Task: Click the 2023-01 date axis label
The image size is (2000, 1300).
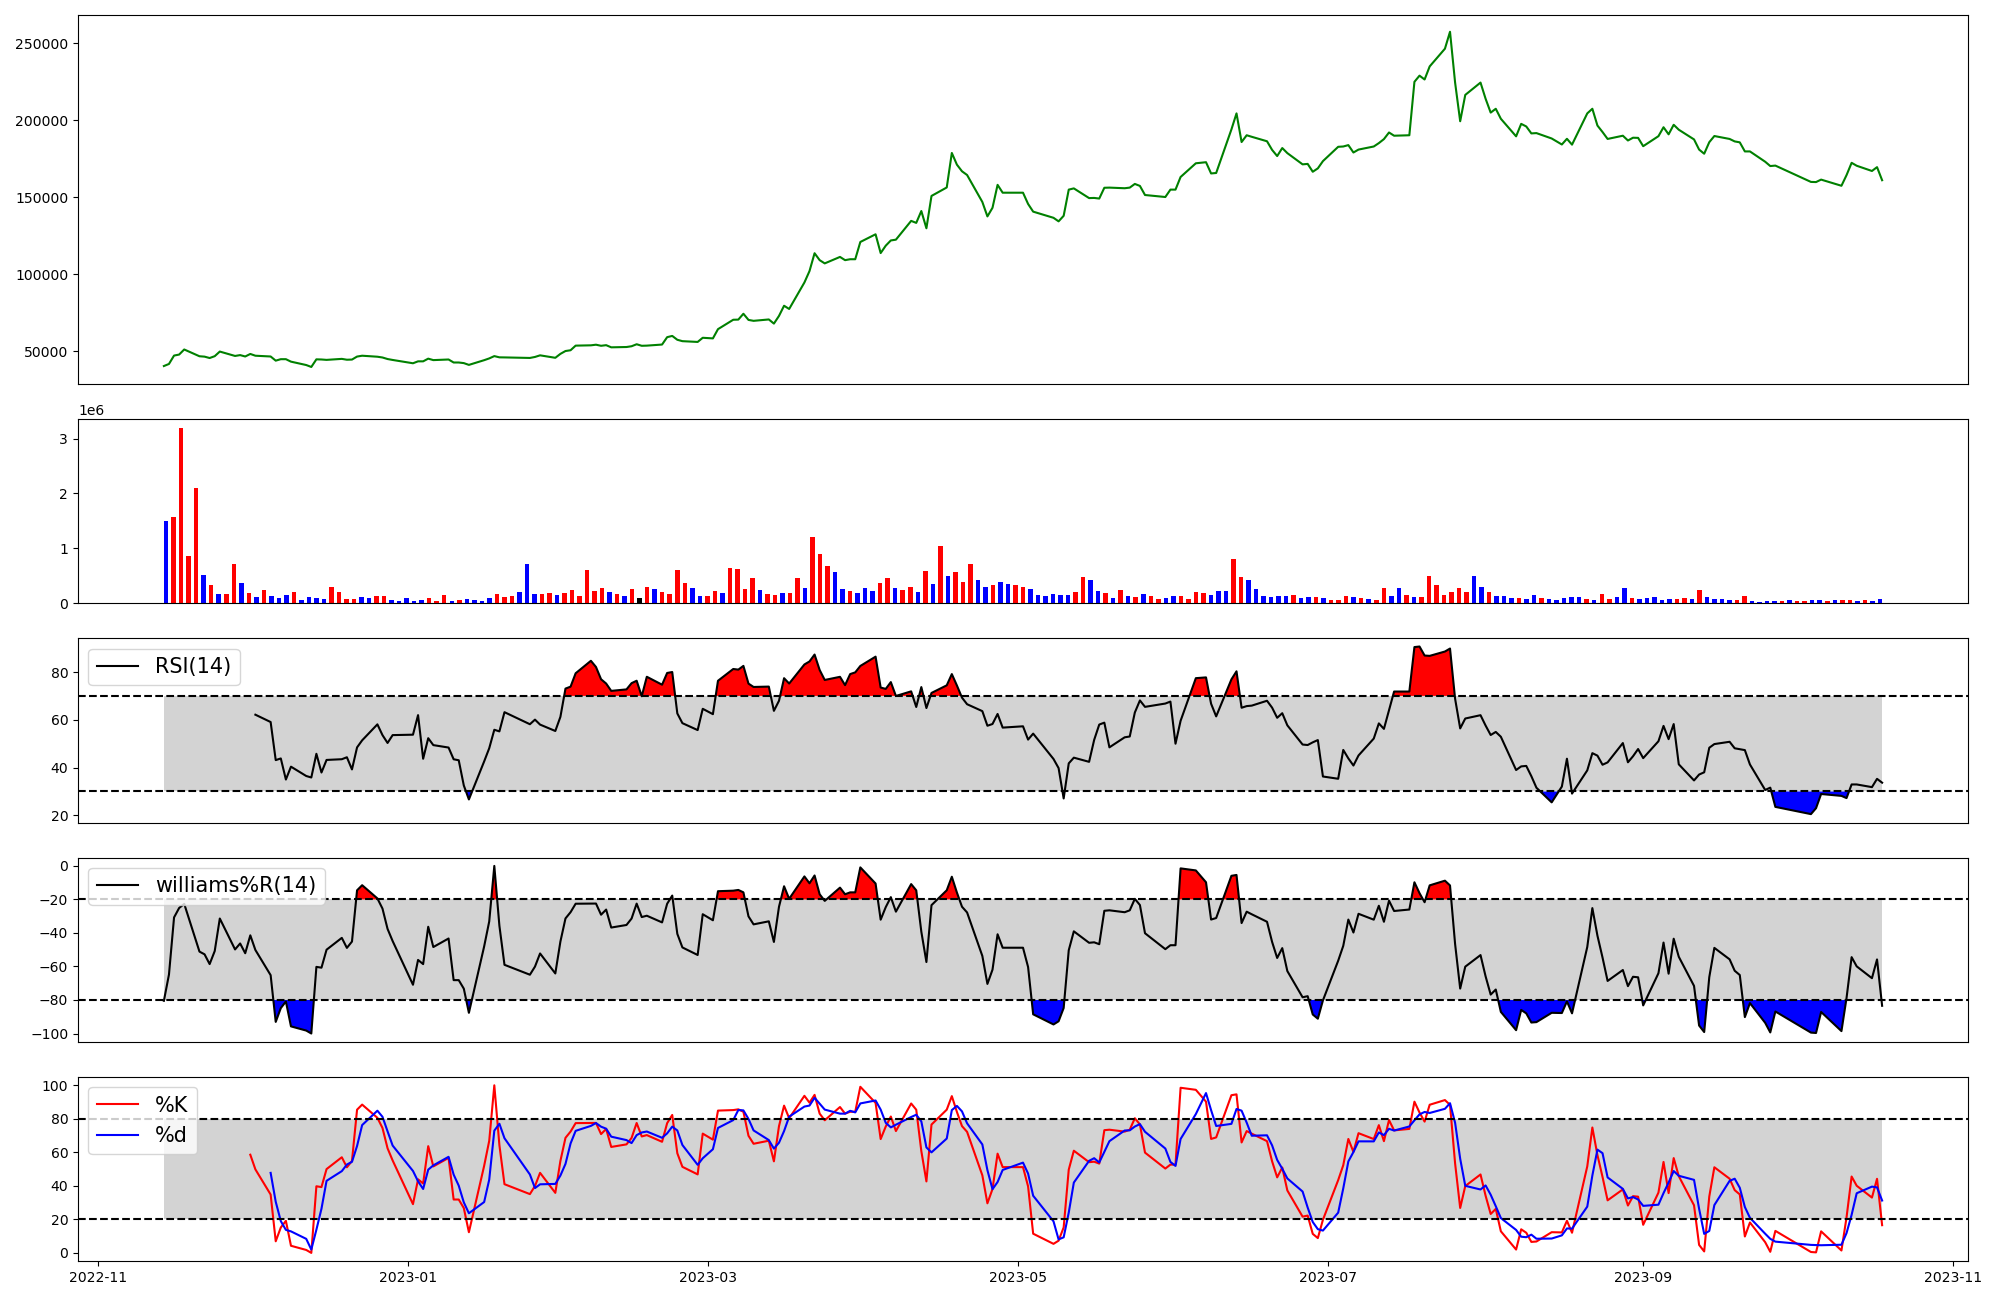Action: 408,1277
